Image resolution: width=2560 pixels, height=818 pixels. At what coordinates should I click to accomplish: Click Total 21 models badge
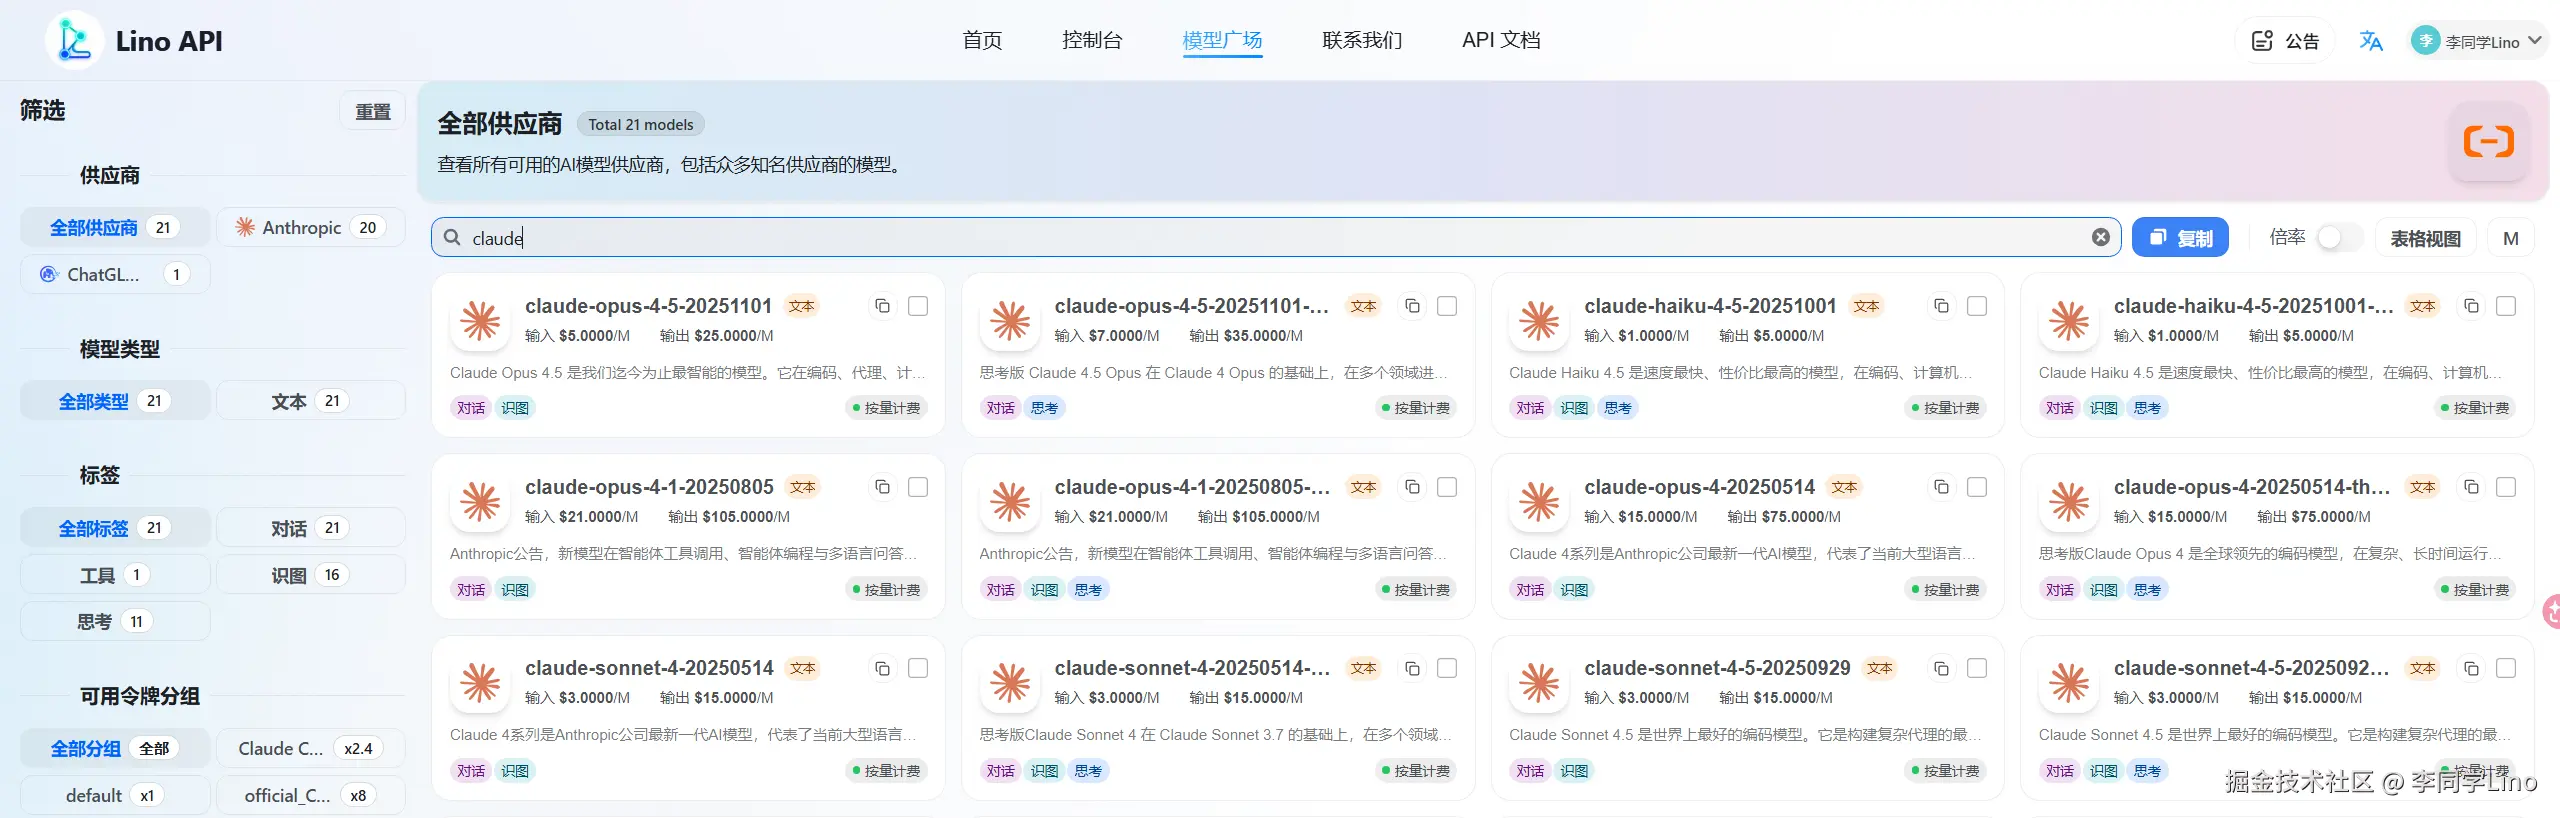coord(640,125)
